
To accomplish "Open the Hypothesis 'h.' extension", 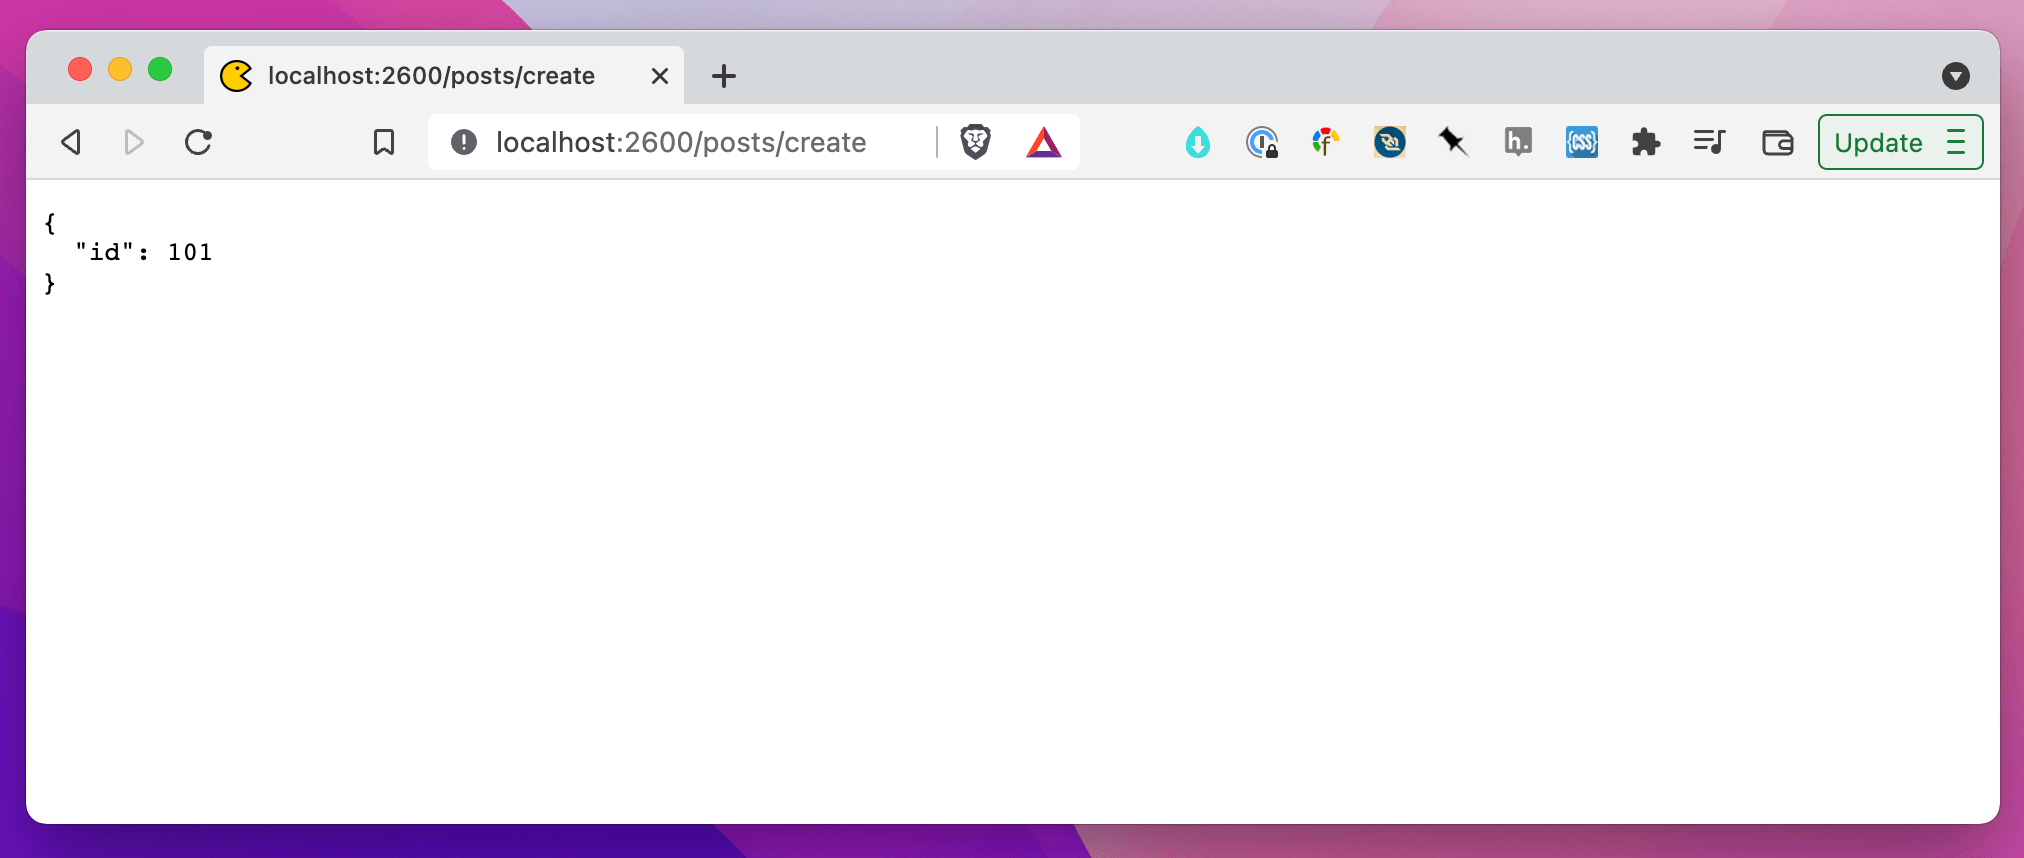I will (x=1518, y=142).
